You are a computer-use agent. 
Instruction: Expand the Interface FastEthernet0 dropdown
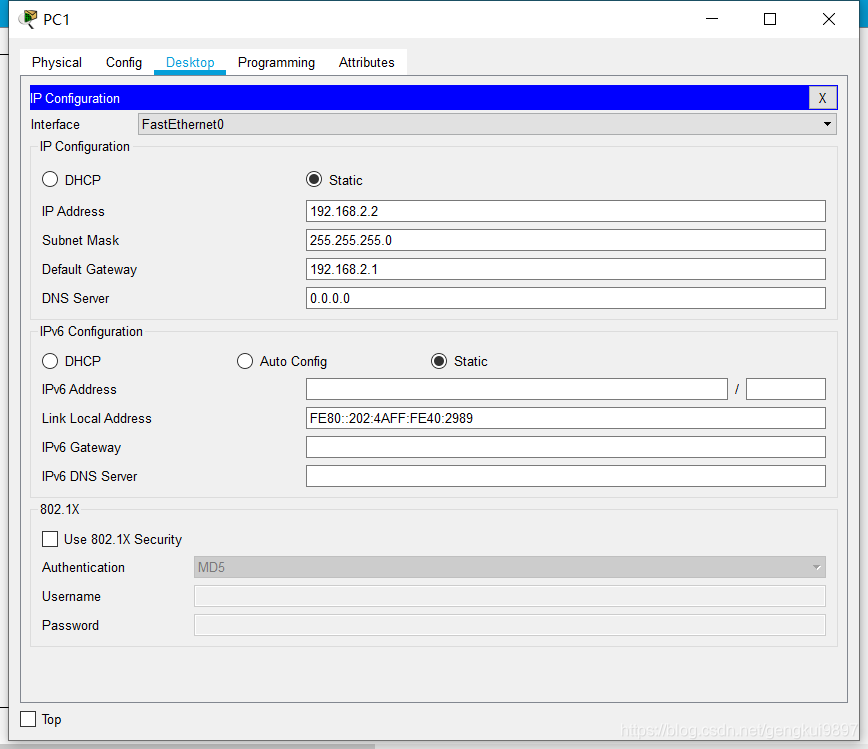(487, 124)
